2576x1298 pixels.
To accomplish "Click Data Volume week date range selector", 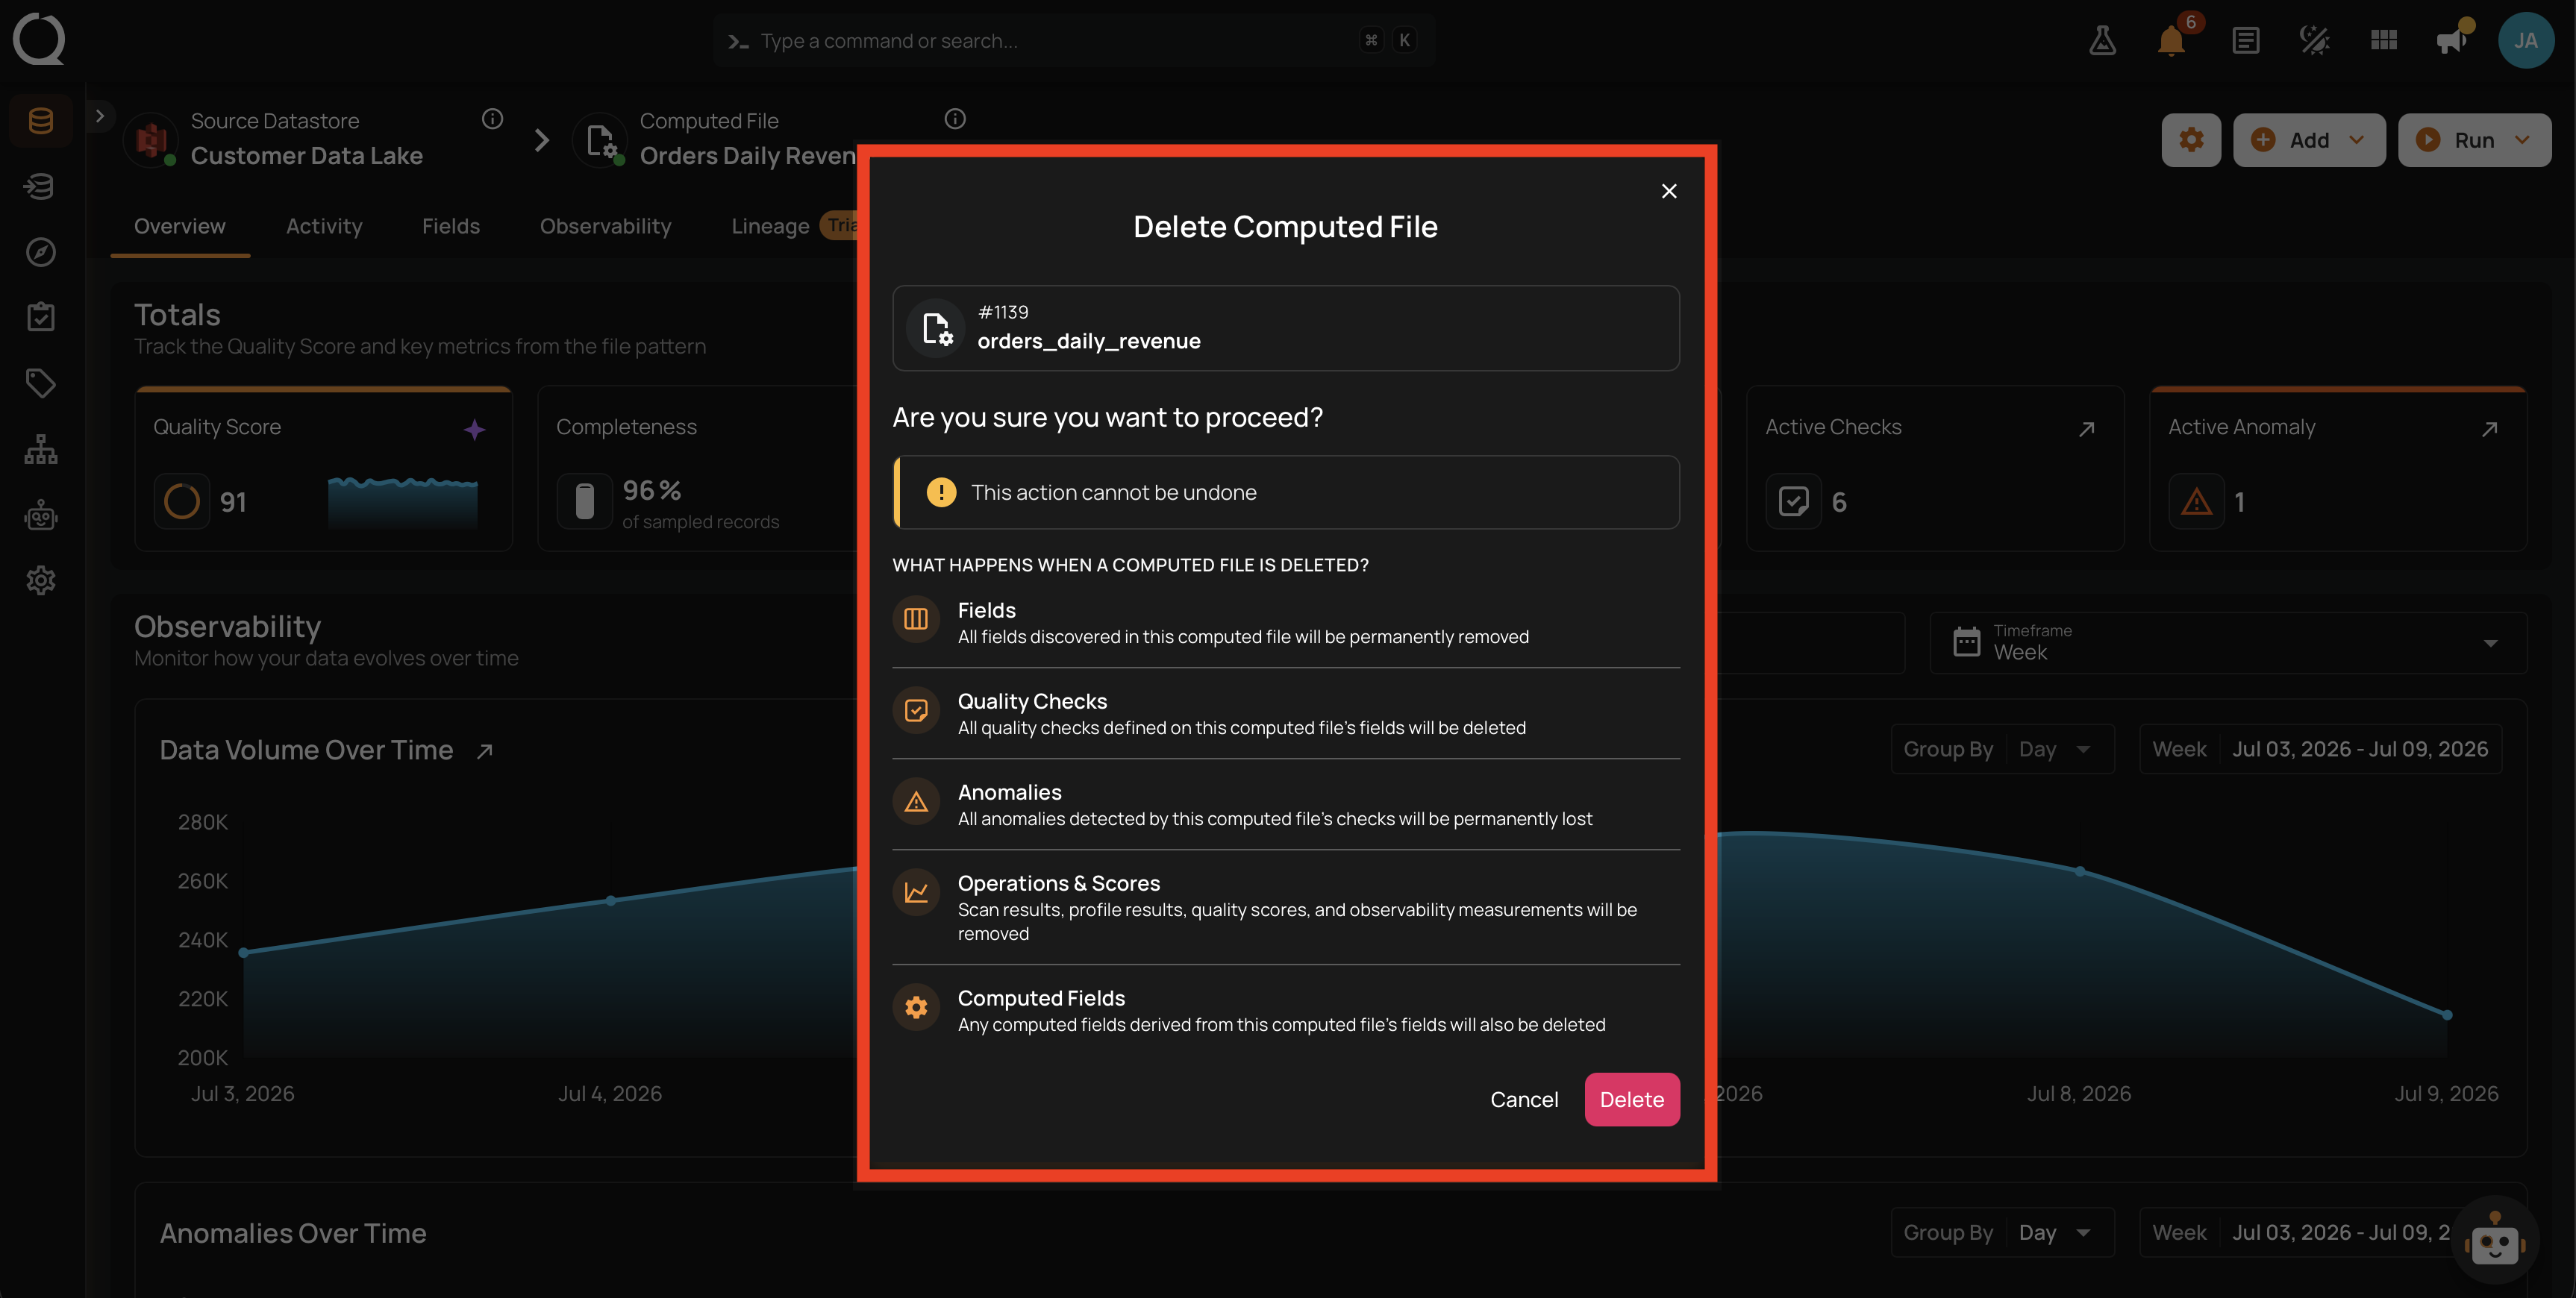I will pos(2320,749).
